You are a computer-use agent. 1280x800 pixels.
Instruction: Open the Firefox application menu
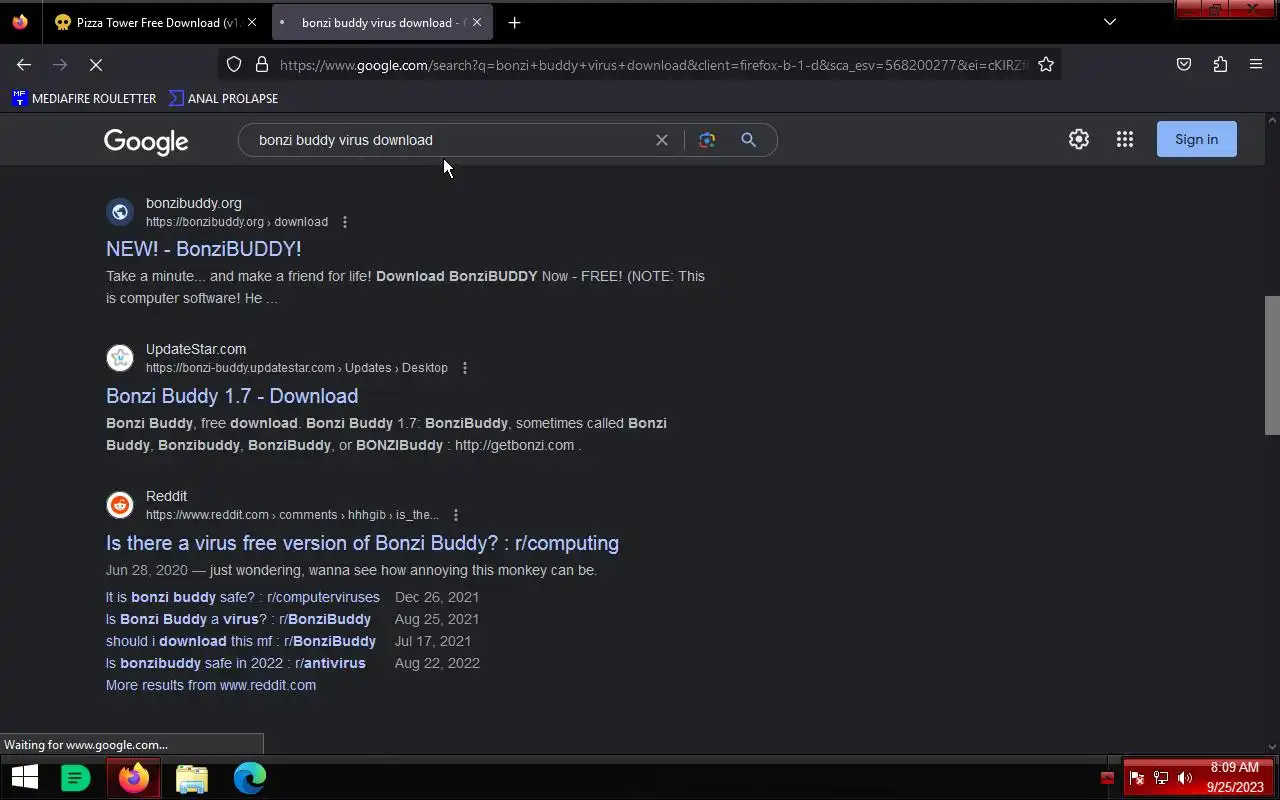[x=1256, y=65]
